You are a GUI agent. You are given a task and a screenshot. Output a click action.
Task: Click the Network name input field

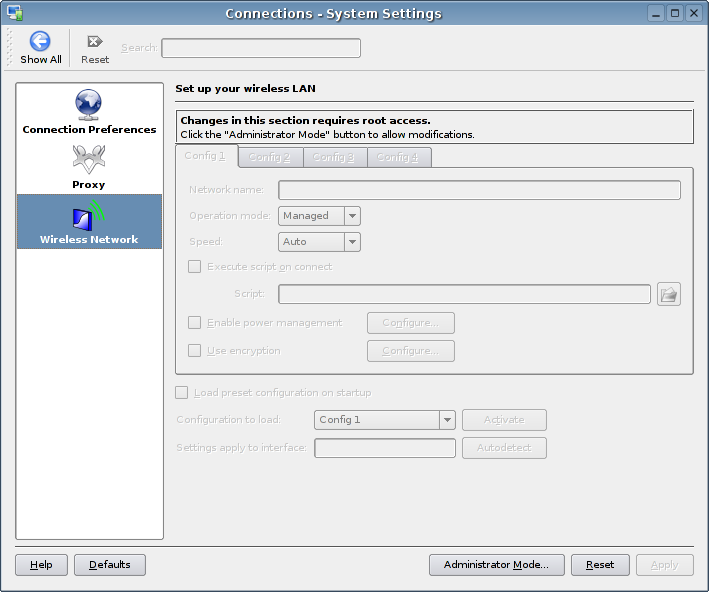[479, 190]
